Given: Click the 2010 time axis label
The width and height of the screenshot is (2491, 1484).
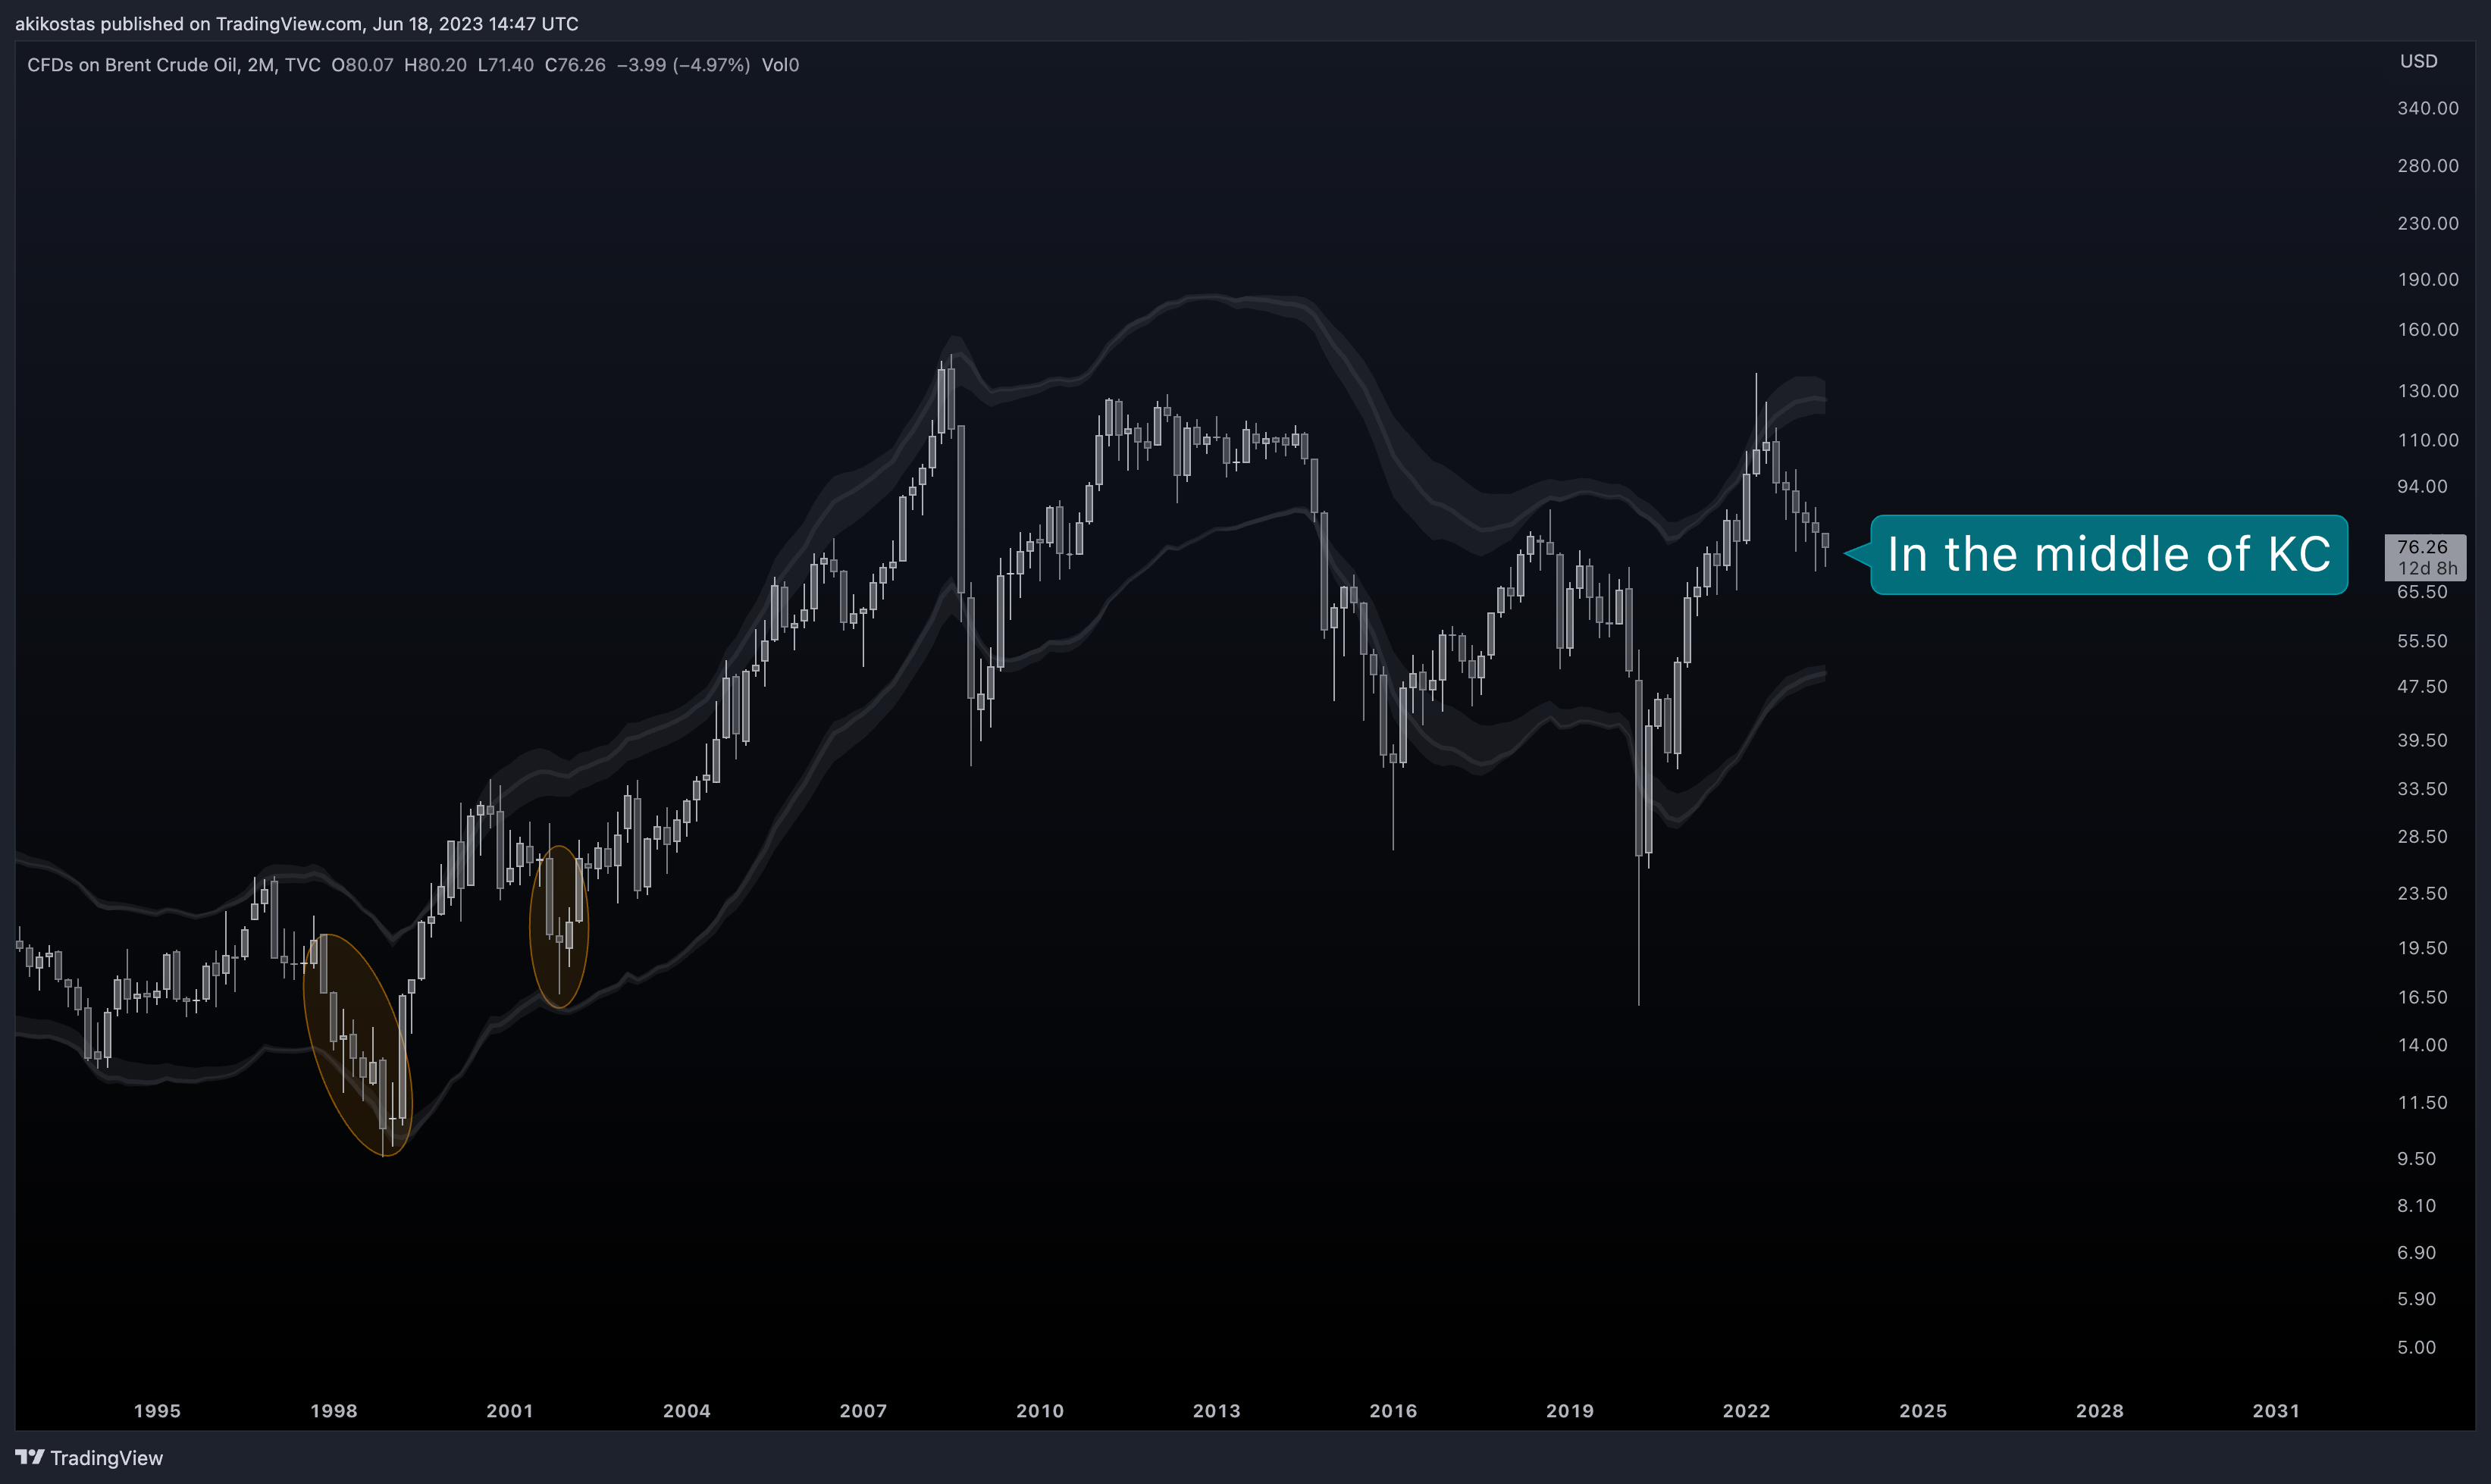Looking at the screenshot, I should coord(1040,1411).
